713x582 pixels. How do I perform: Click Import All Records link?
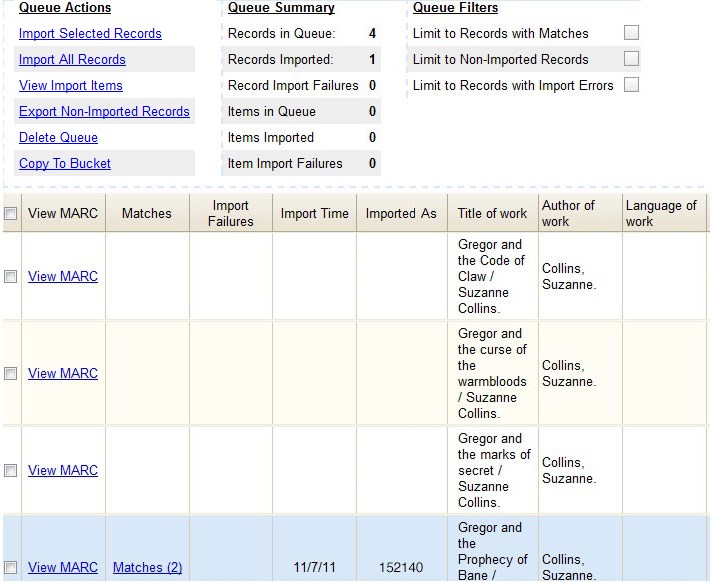[x=72, y=60]
